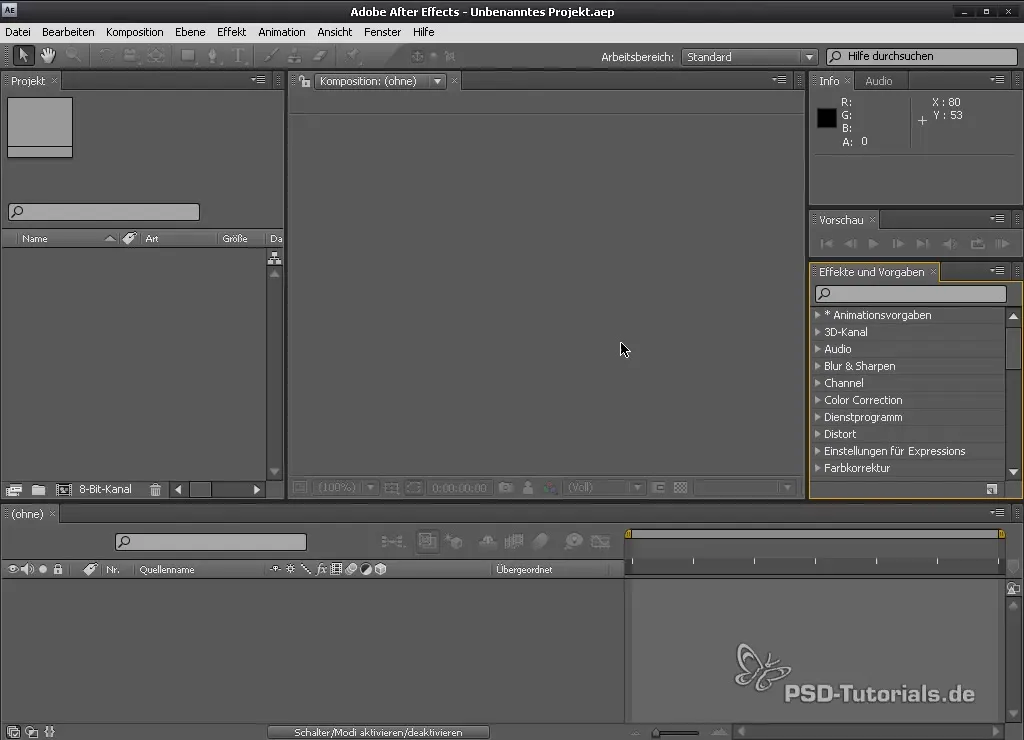Click the composition mini-flowchart icon in timeline
Viewport: 1024px width, 740px height.
(392, 541)
